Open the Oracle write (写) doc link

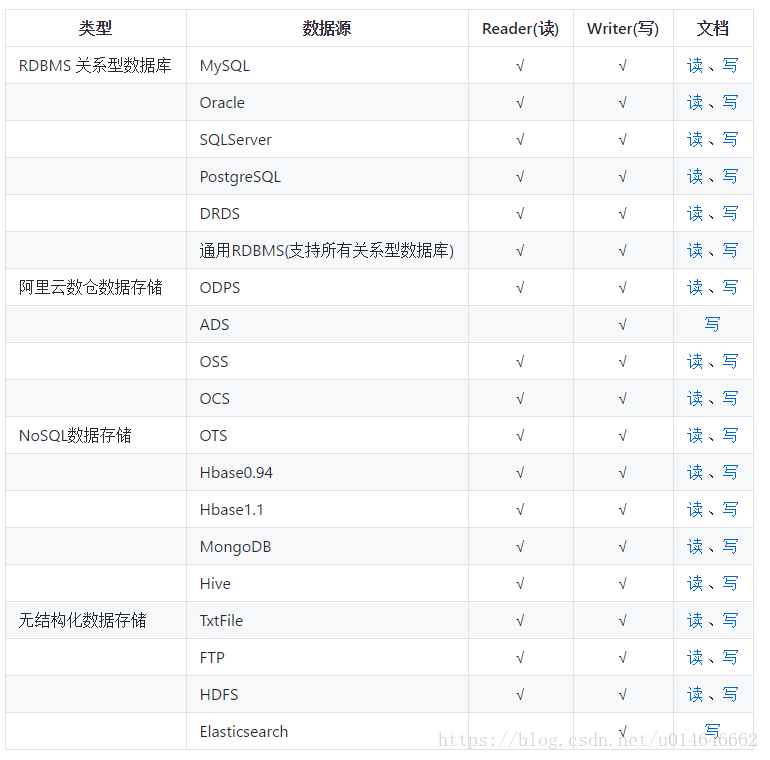click(730, 102)
